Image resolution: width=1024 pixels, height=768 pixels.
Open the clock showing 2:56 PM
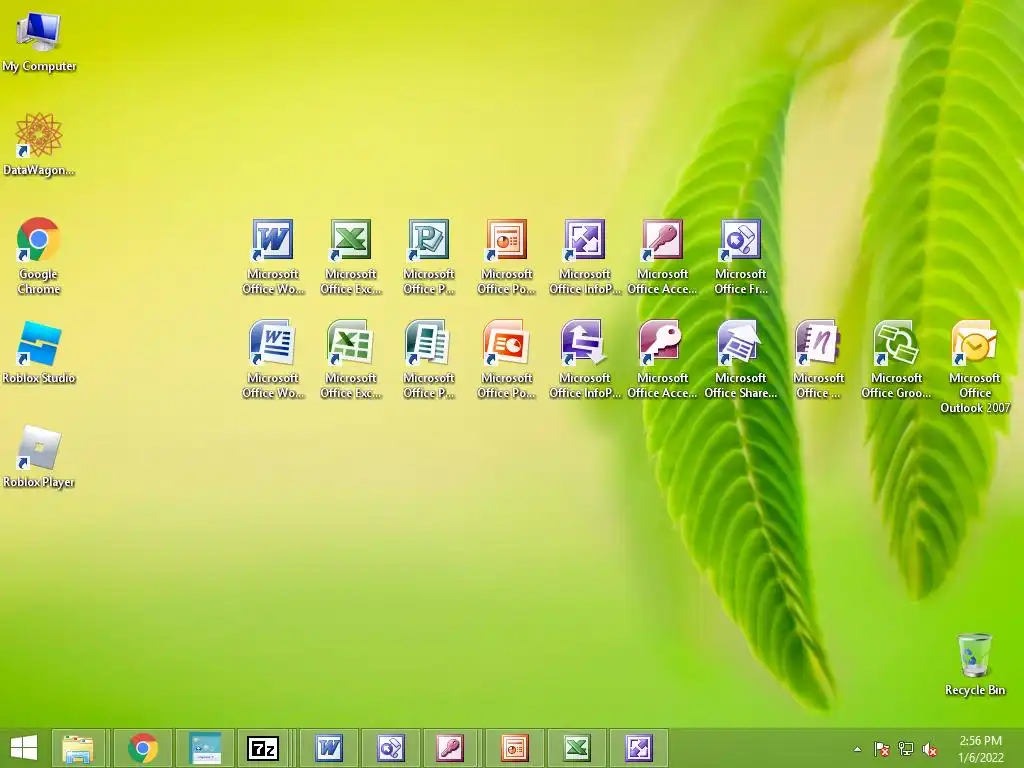click(980, 749)
